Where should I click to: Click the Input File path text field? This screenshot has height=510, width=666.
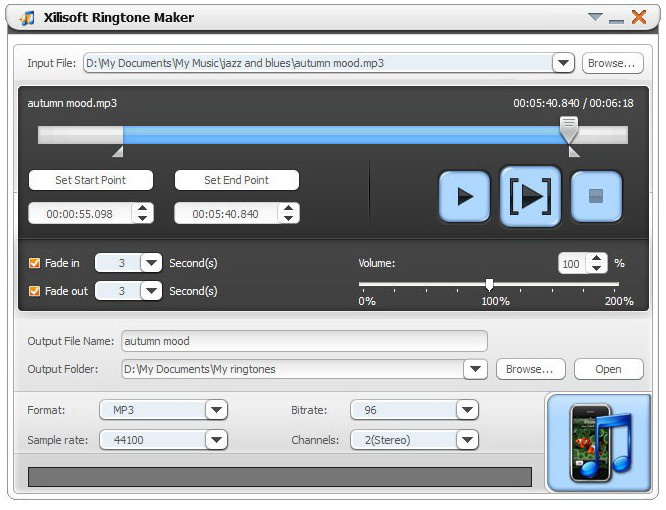tap(318, 63)
